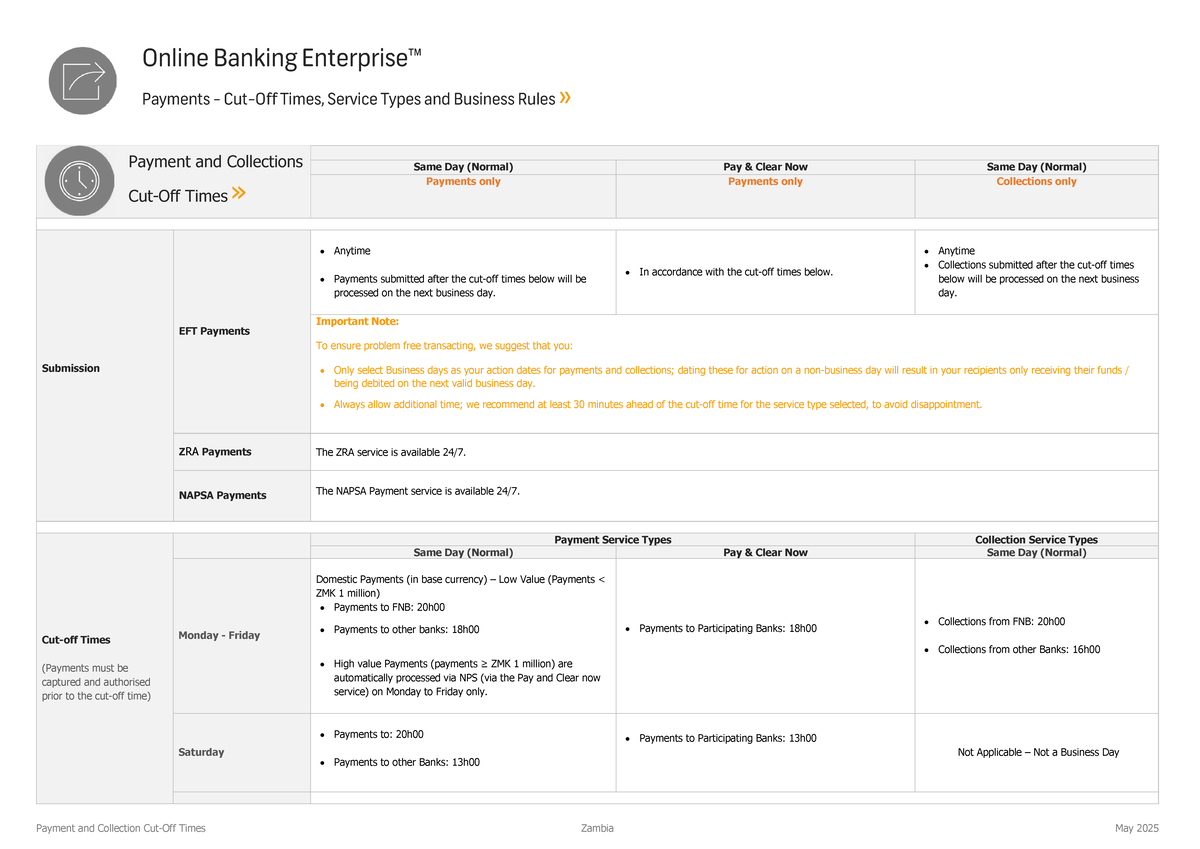1200x849 pixels.
Task: Click Payments to FNB: 20h00
Action: click(x=389, y=608)
